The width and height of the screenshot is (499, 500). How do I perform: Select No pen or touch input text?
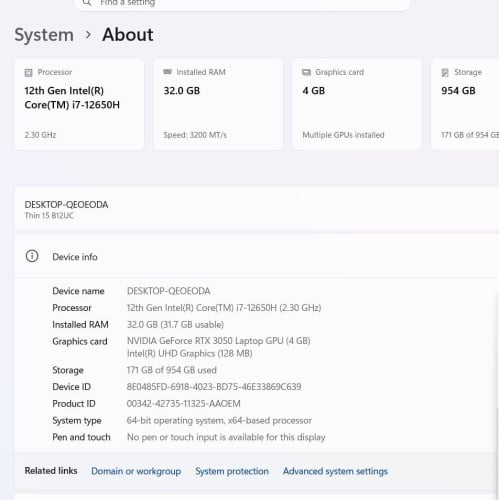click(x=226, y=437)
